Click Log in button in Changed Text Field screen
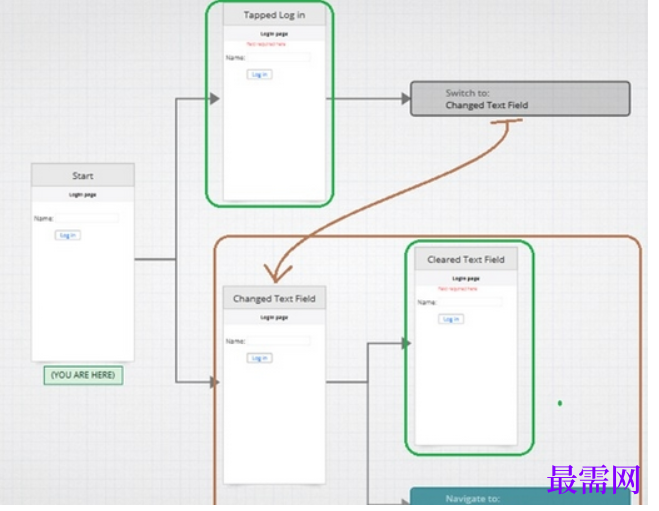 [x=259, y=358]
